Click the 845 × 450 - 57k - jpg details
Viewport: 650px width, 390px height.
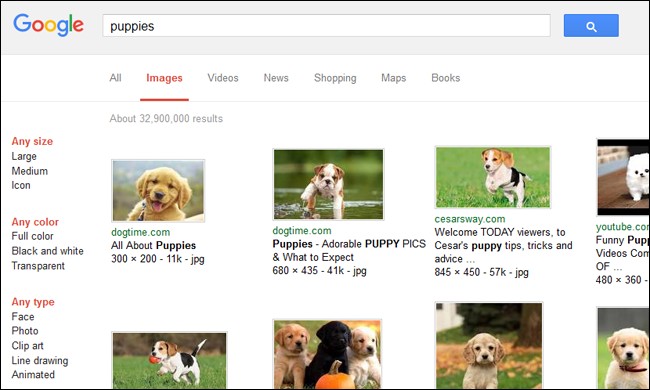[481, 272]
